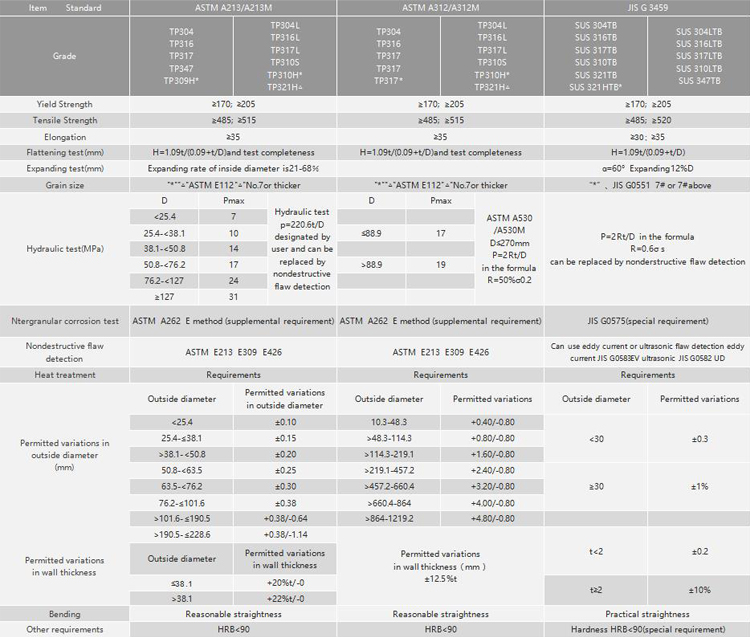Click the Pmax value 10
The image size is (750, 637).
pyautogui.click(x=233, y=233)
